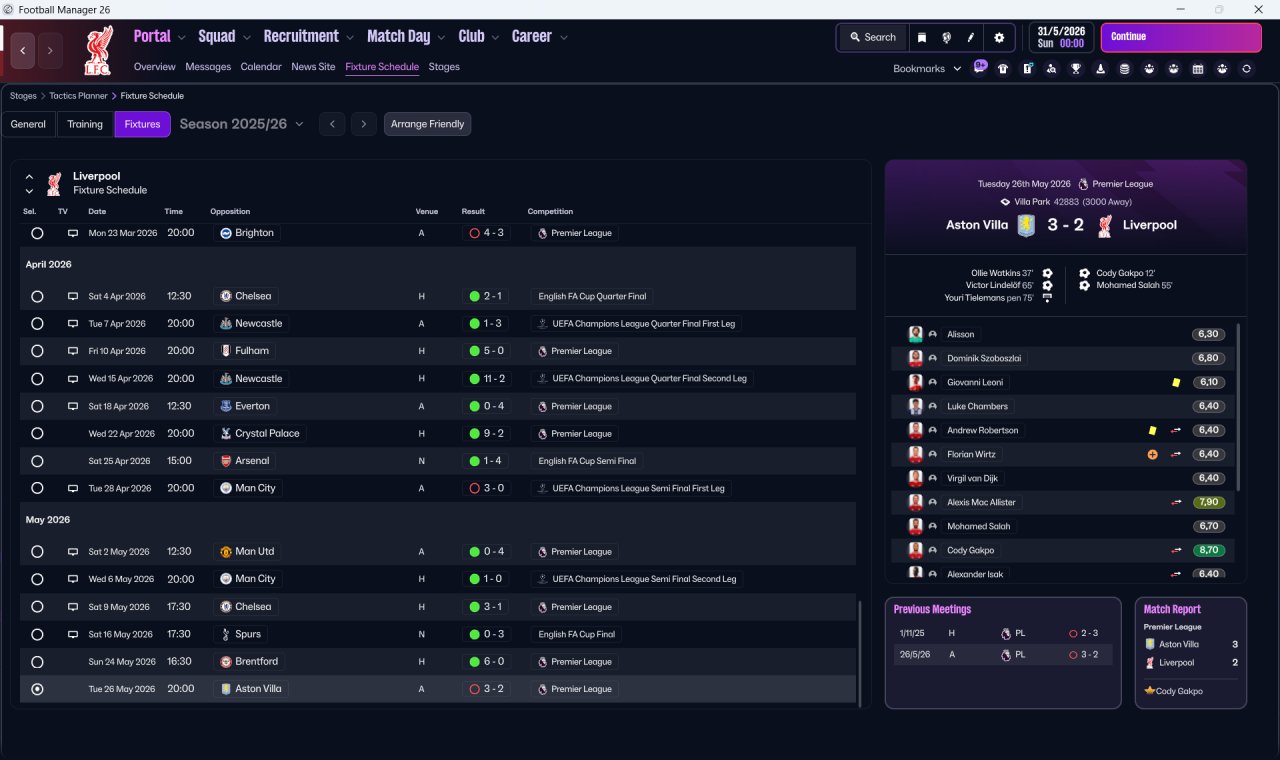
Task: Open the bookmark icon next to Search
Action: [x=922, y=38]
